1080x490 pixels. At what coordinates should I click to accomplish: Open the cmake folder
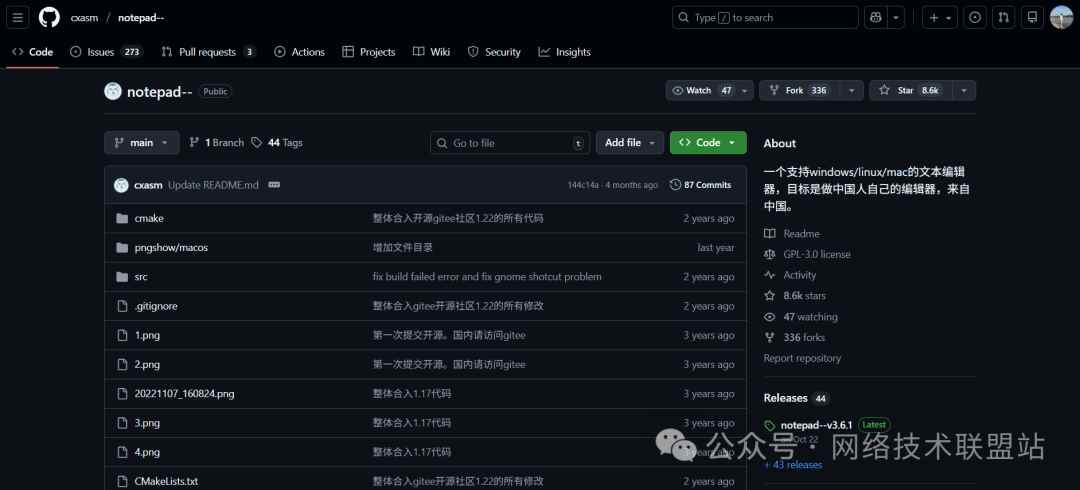click(x=149, y=218)
